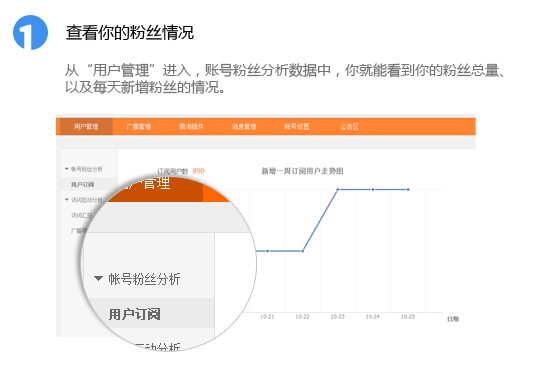Click the 10-21 date axis label
This screenshot has height=380, width=551.
267,317
